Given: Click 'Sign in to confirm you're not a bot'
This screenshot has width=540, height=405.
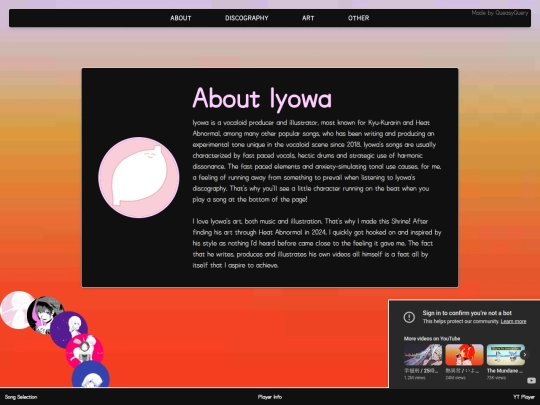Looking at the screenshot, I should (x=467, y=313).
